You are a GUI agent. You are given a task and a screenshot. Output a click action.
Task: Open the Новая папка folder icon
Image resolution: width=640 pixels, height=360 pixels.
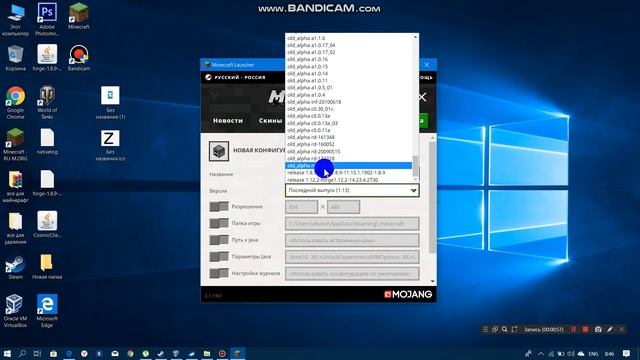(x=47, y=267)
